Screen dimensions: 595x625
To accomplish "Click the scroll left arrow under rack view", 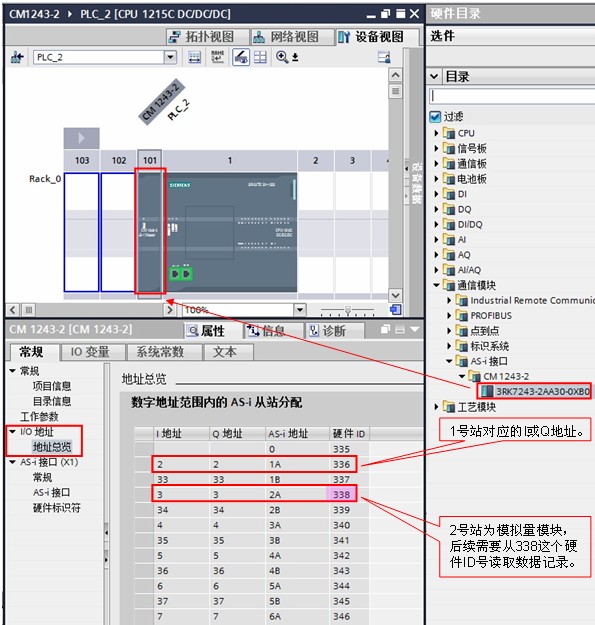I will 13,310.
